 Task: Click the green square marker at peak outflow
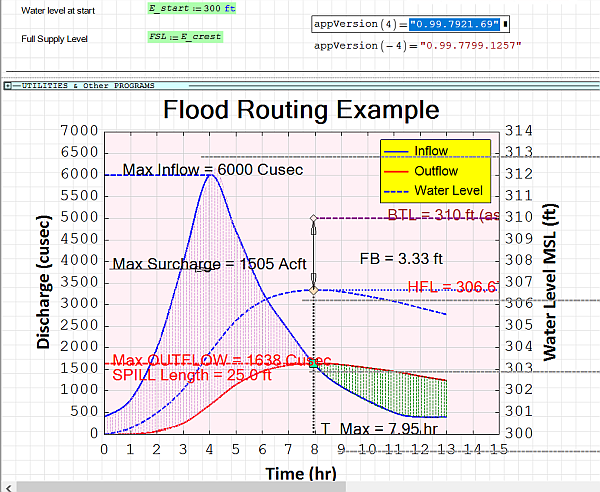coord(314,364)
